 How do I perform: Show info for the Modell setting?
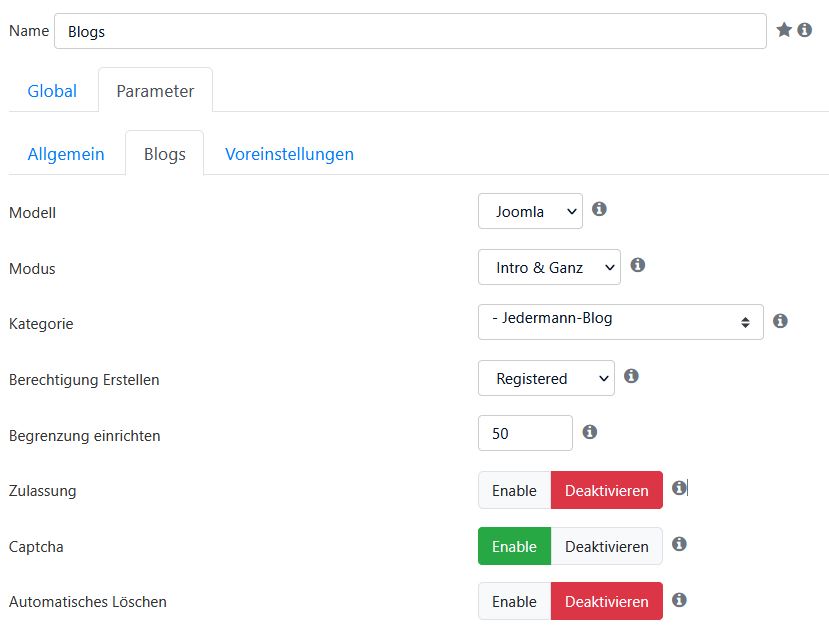click(599, 209)
